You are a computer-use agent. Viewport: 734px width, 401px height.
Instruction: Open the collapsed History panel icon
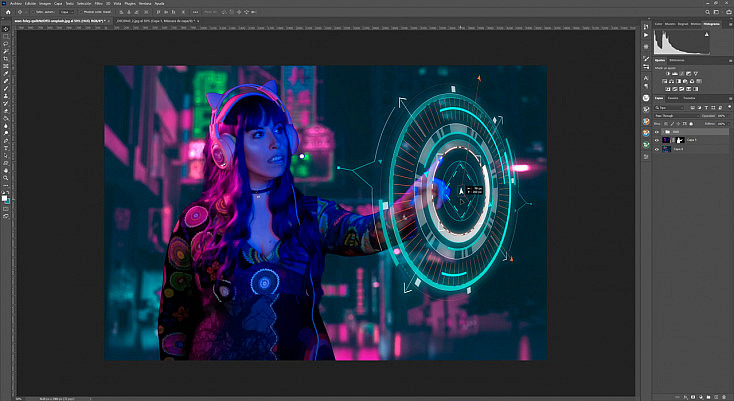pos(646,27)
